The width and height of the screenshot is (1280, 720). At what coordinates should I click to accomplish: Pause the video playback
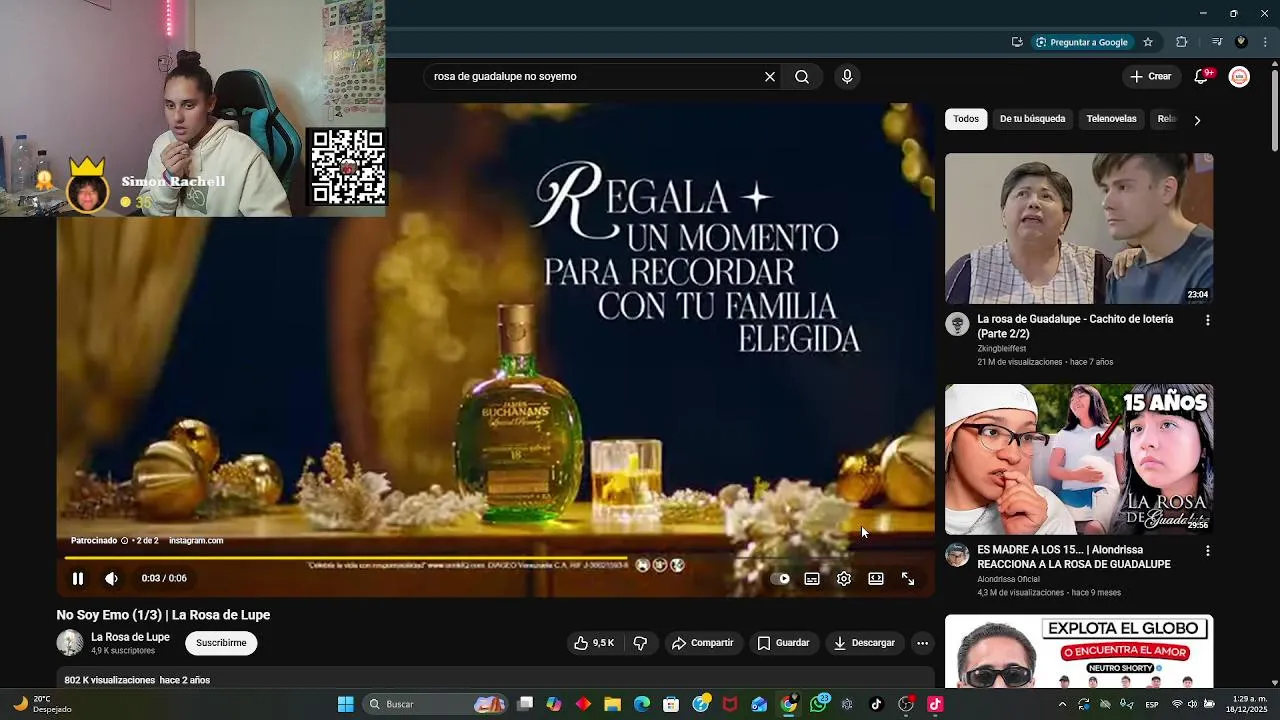point(78,578)
